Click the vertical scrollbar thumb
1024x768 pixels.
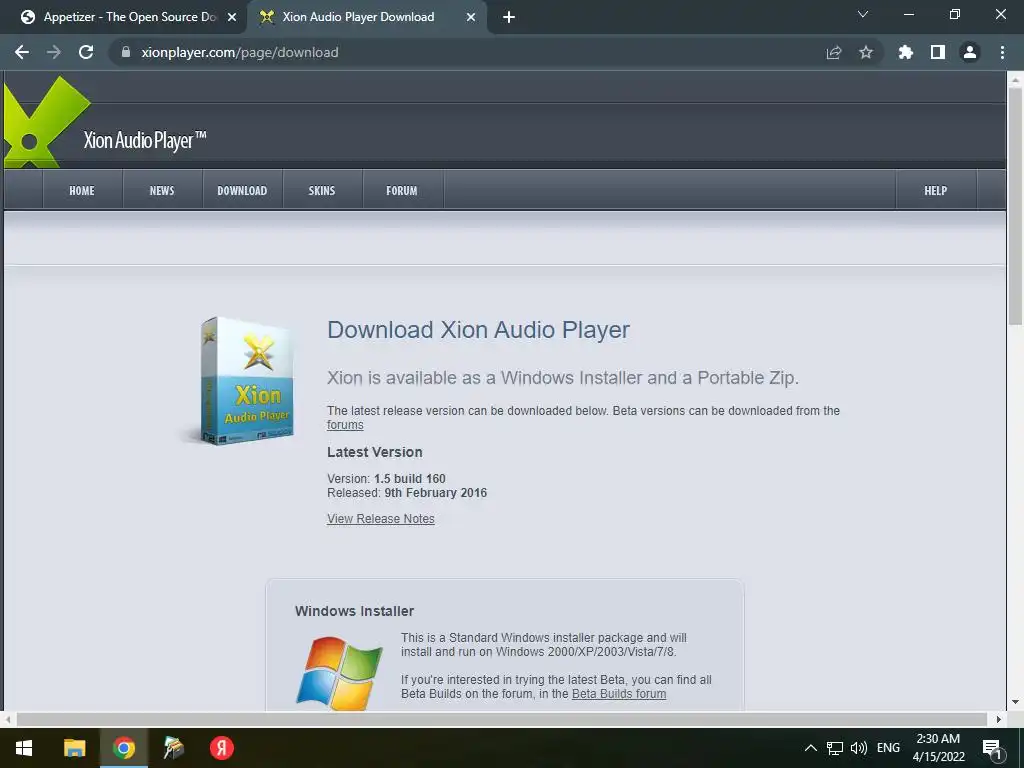pos(1015,206)
